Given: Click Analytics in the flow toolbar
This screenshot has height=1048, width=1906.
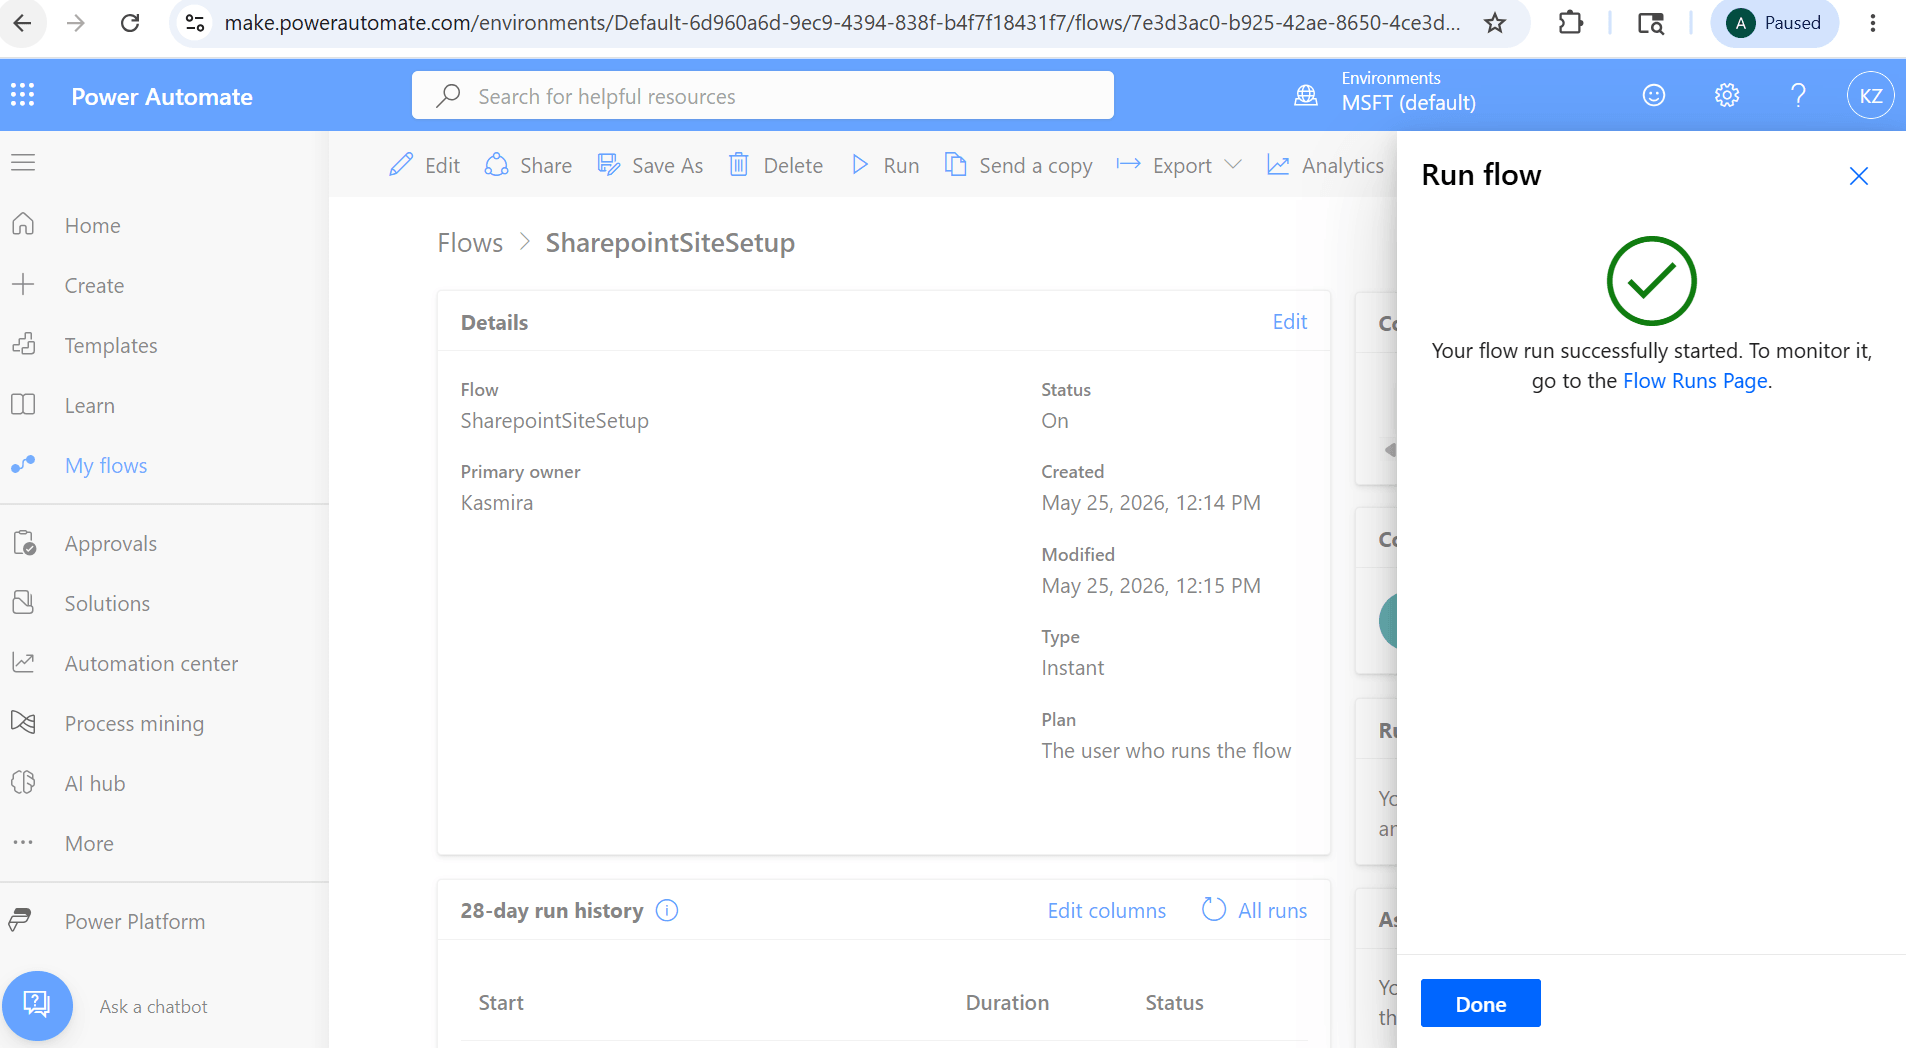Looking at the screenshot, I should point(1325,165).
